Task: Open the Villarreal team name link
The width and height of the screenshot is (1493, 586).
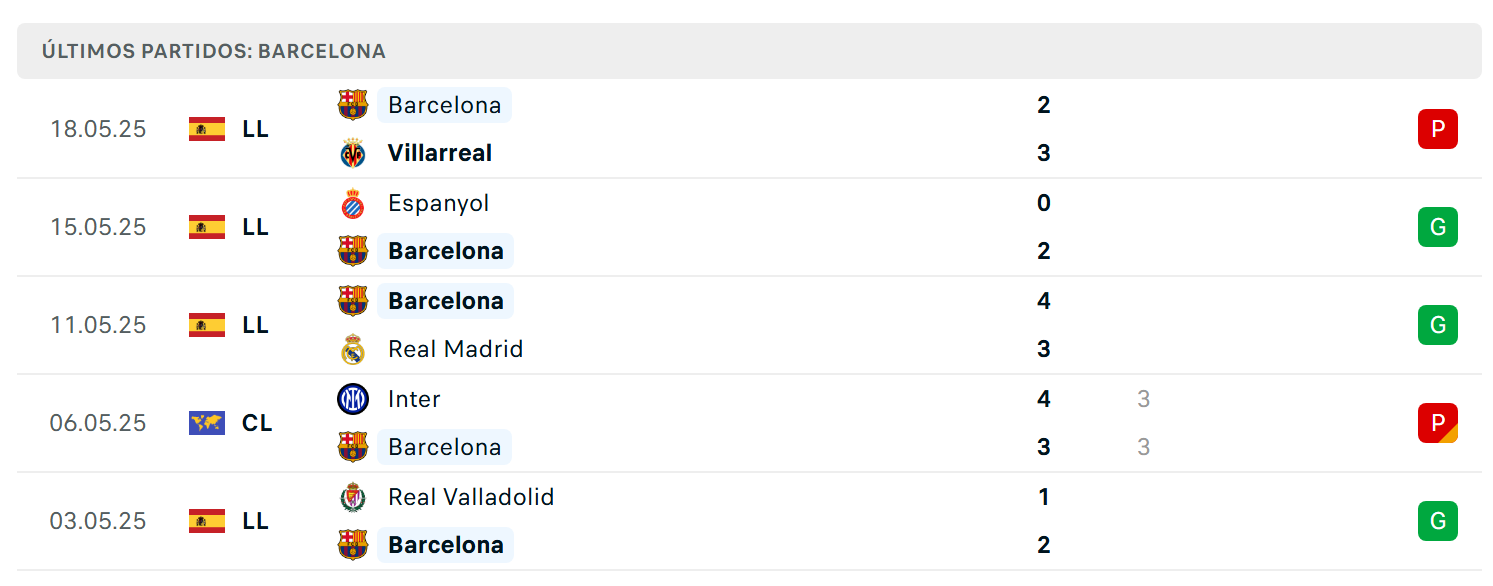Action: [x=440, y=153]
